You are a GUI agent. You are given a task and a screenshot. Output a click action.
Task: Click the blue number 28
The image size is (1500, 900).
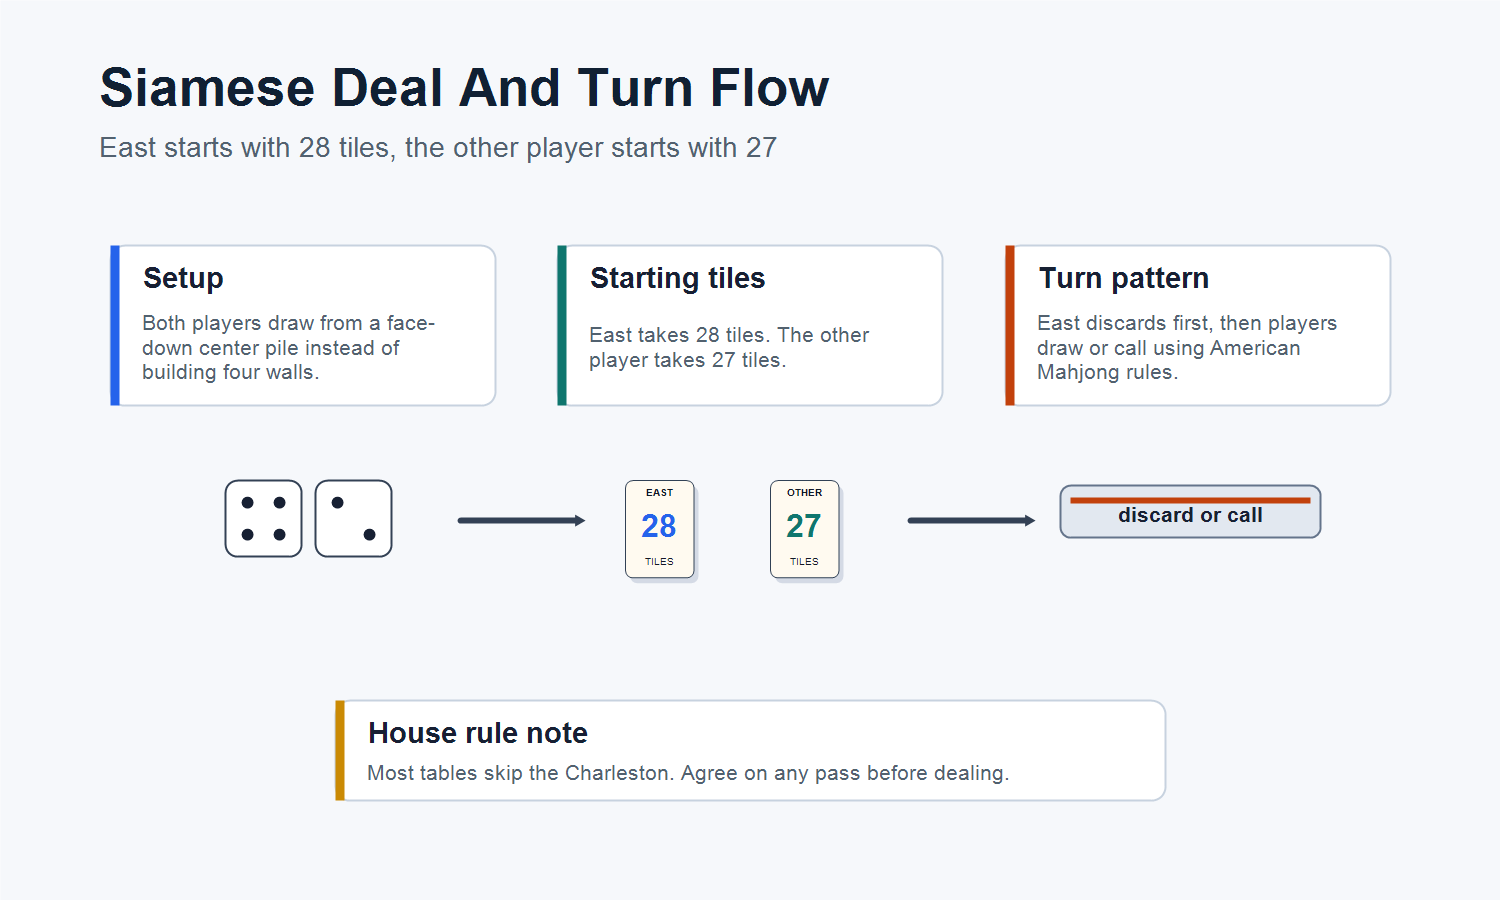[x=659, y=526]
